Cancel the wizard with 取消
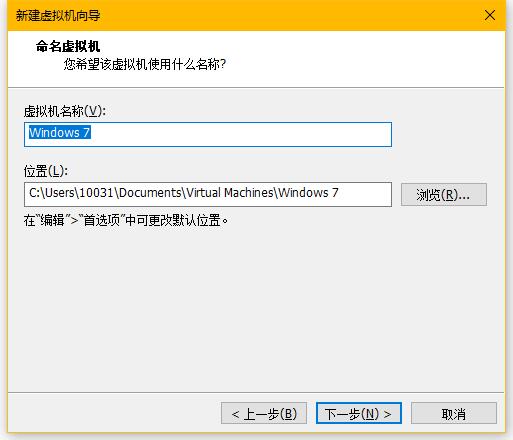513x440 pixels. 454,413
